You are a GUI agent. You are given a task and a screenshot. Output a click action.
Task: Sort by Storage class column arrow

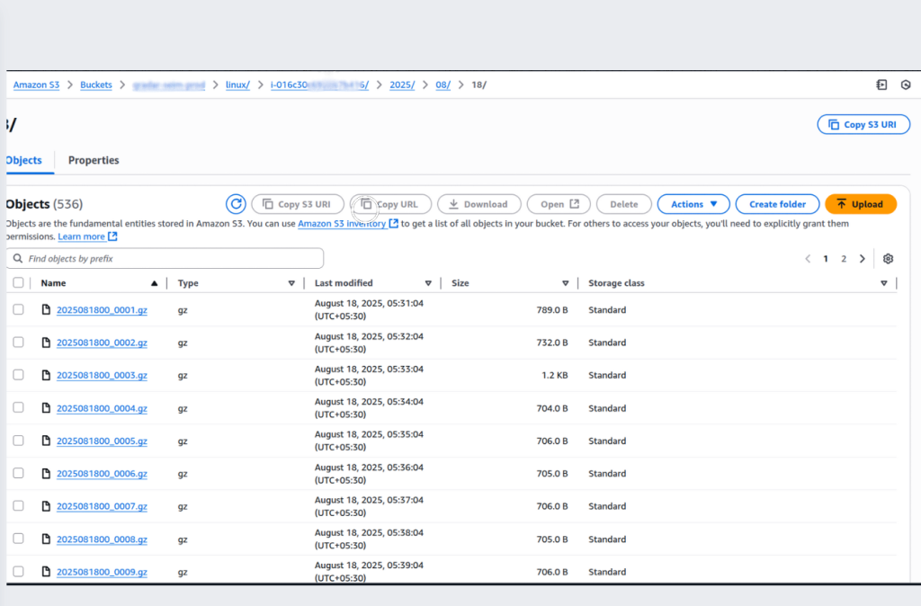[x=883, y=283]
